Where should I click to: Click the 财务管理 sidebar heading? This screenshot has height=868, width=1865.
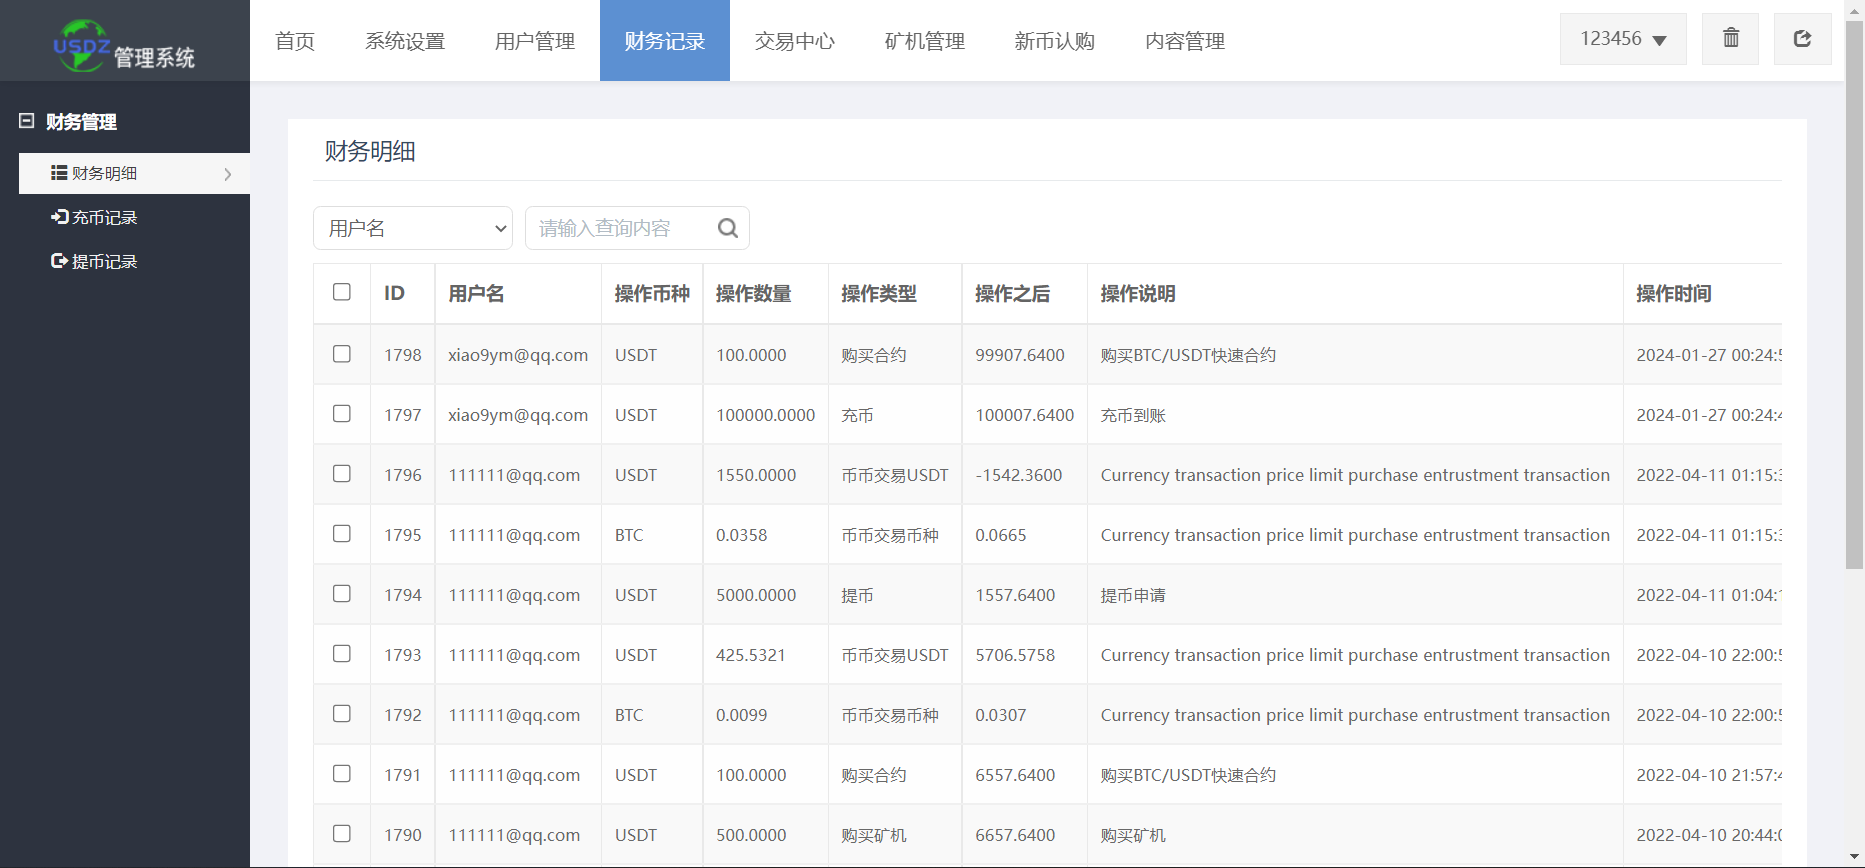coord(82,122)
